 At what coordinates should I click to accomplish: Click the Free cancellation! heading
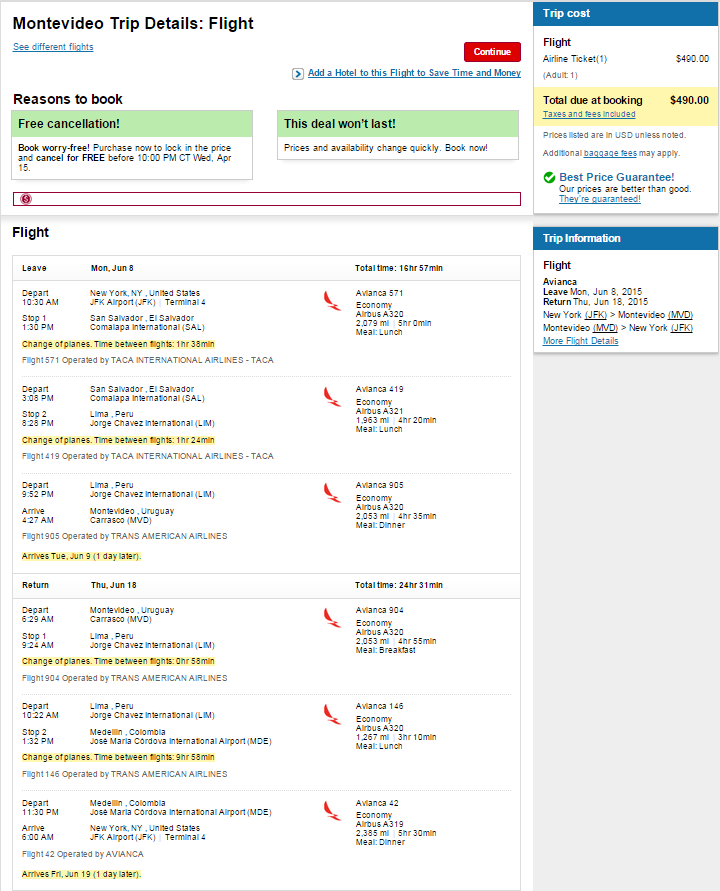69,124
